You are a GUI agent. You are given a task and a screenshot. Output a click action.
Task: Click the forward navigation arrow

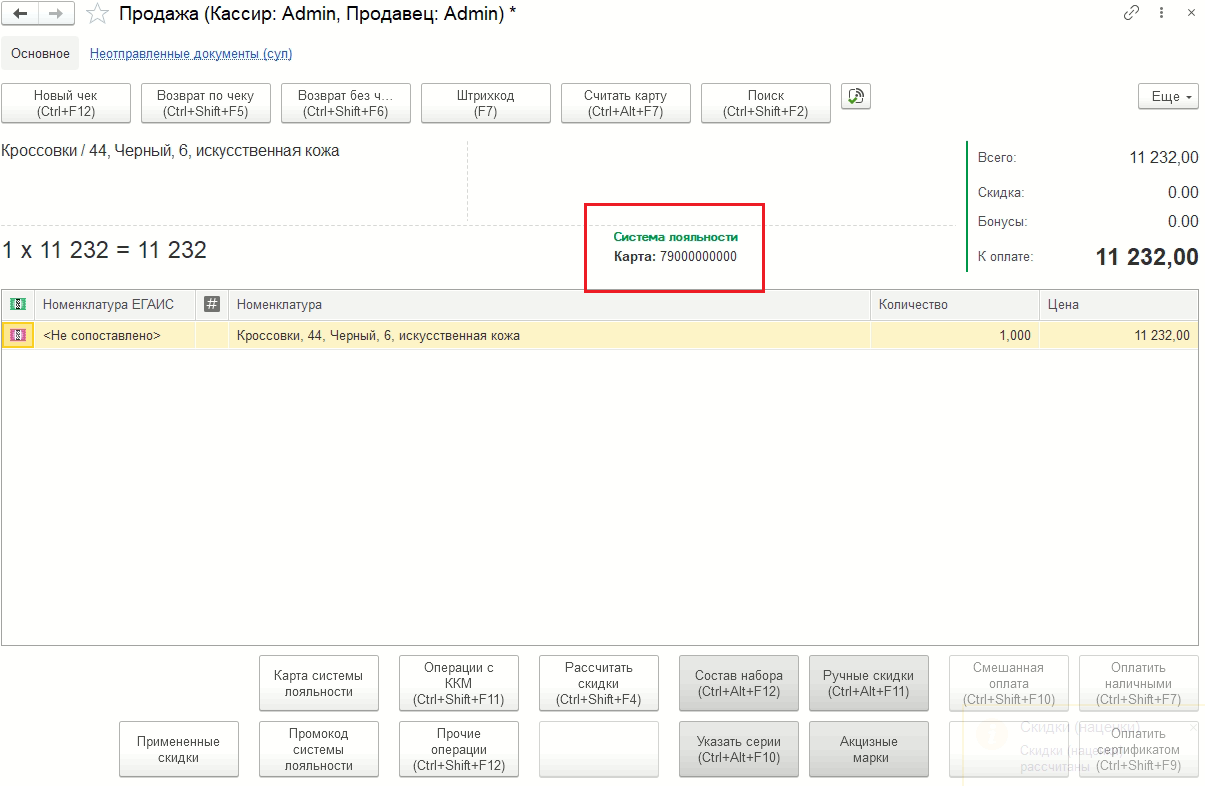coord(56,14)
